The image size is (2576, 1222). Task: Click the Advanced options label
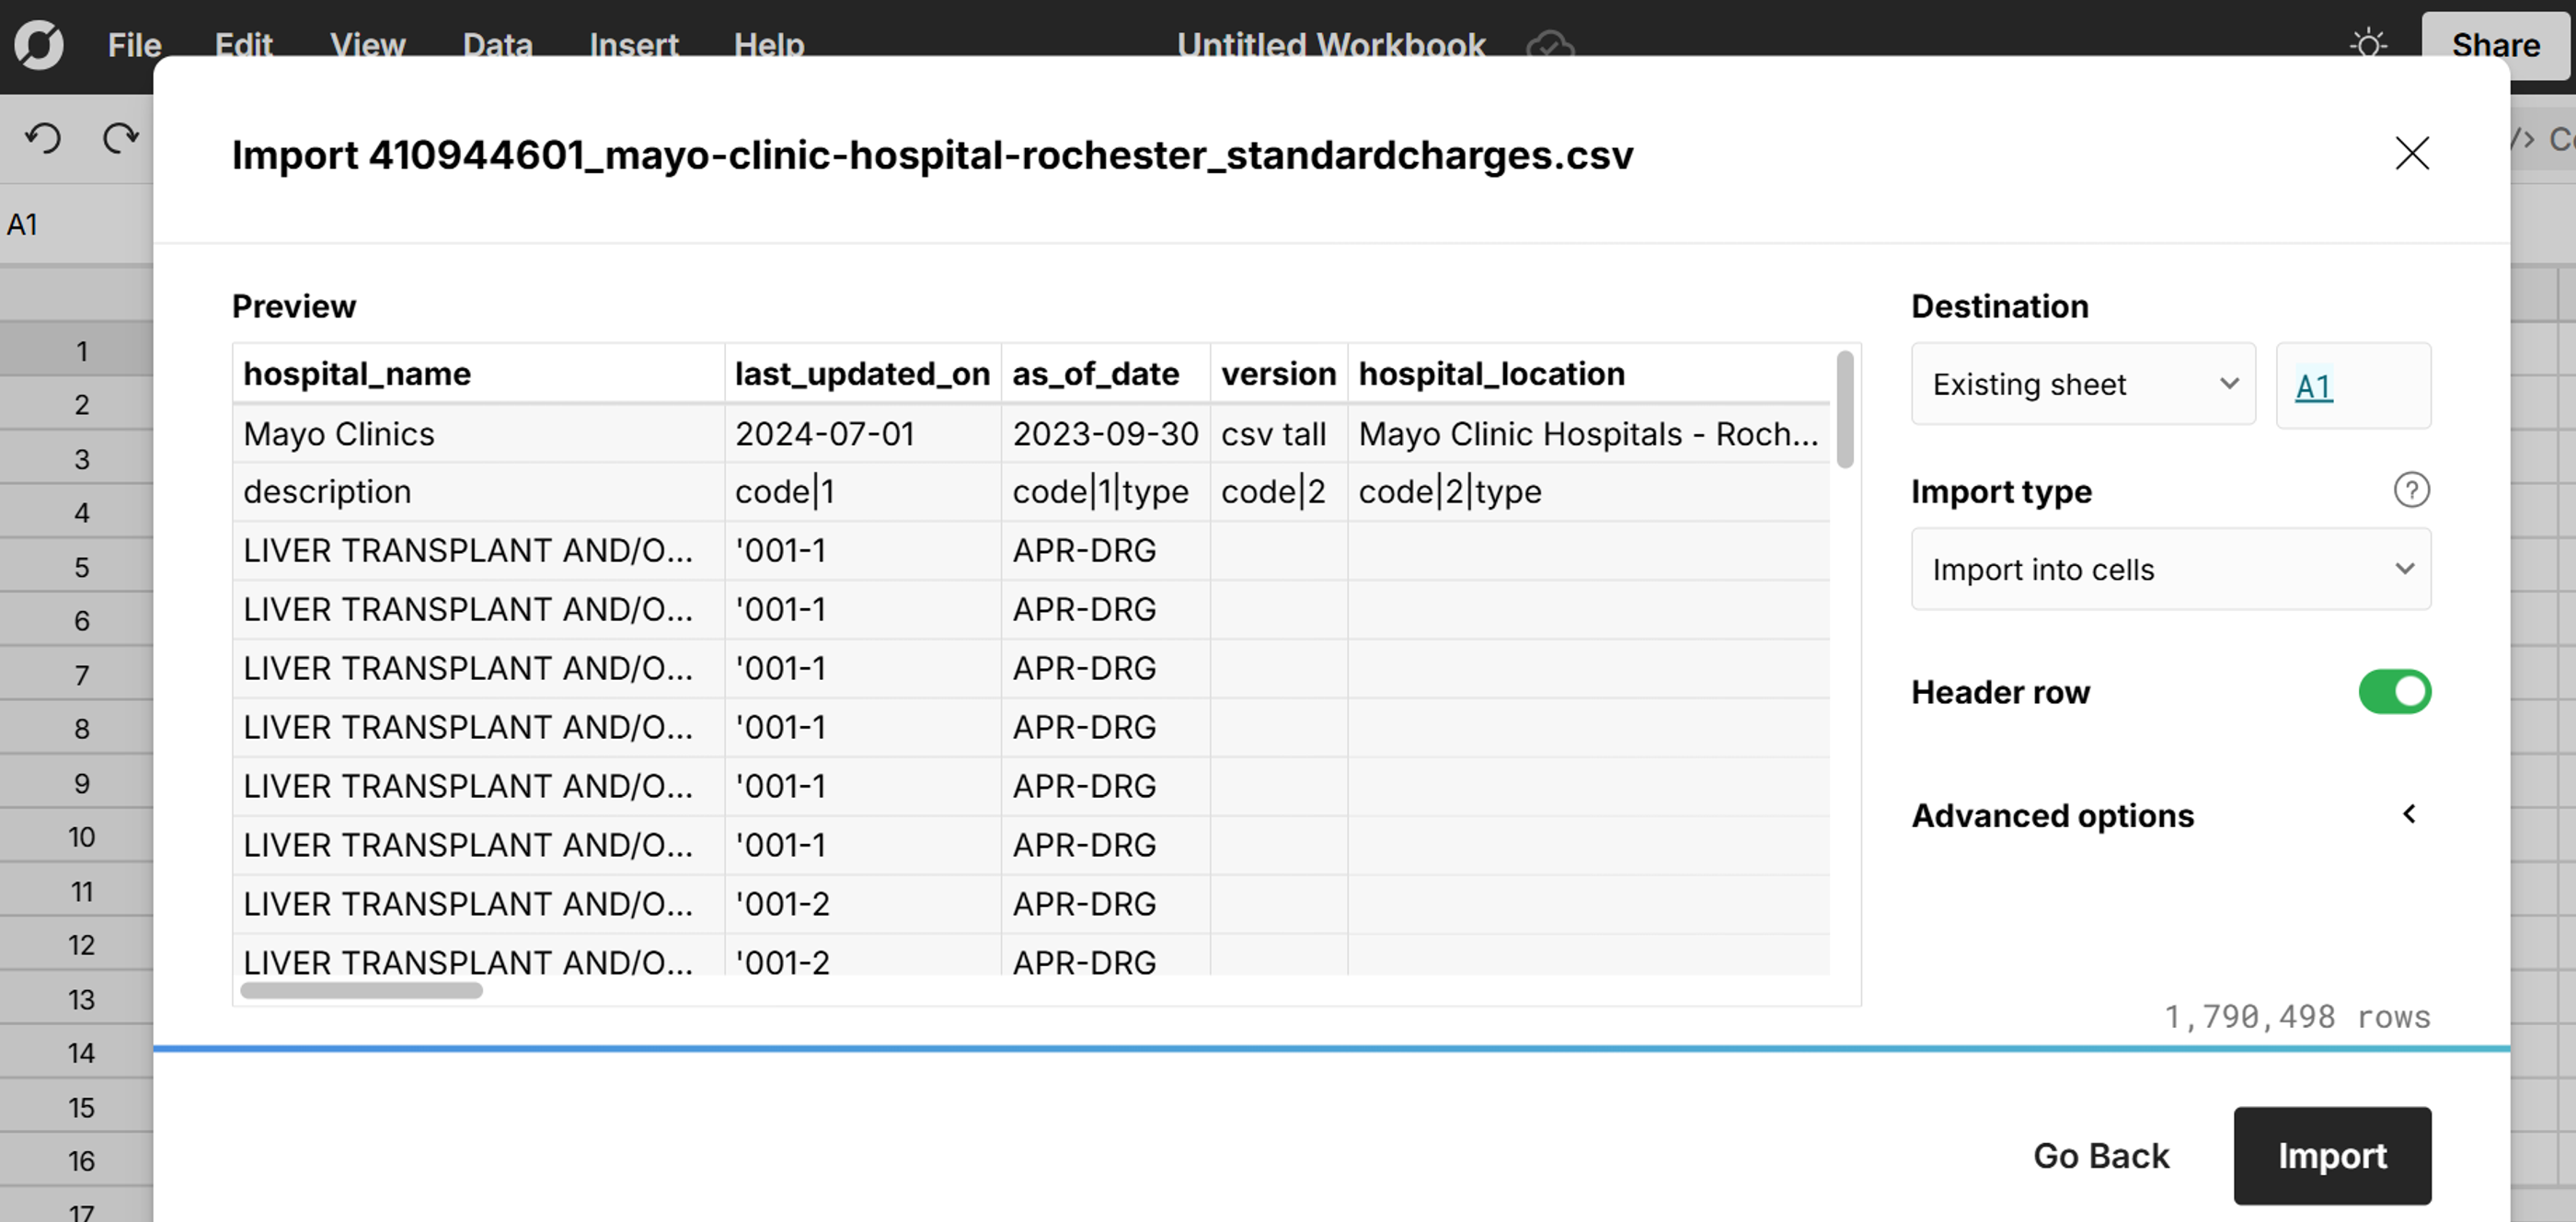tap(2052, 815)
